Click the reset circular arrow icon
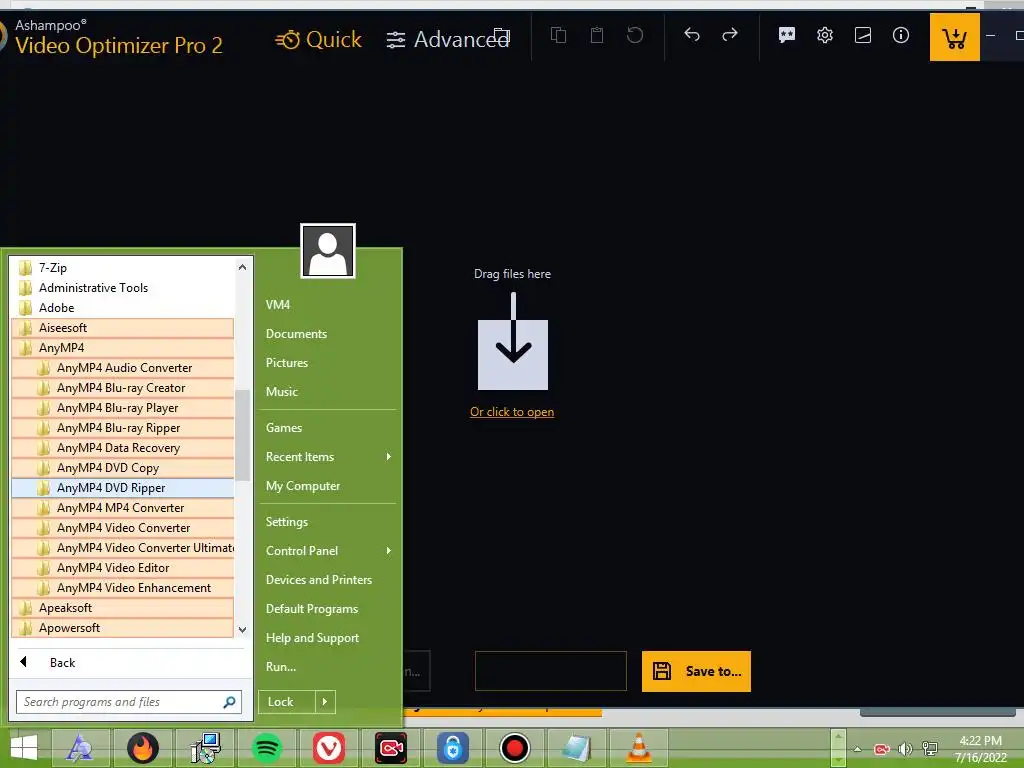 635,35
